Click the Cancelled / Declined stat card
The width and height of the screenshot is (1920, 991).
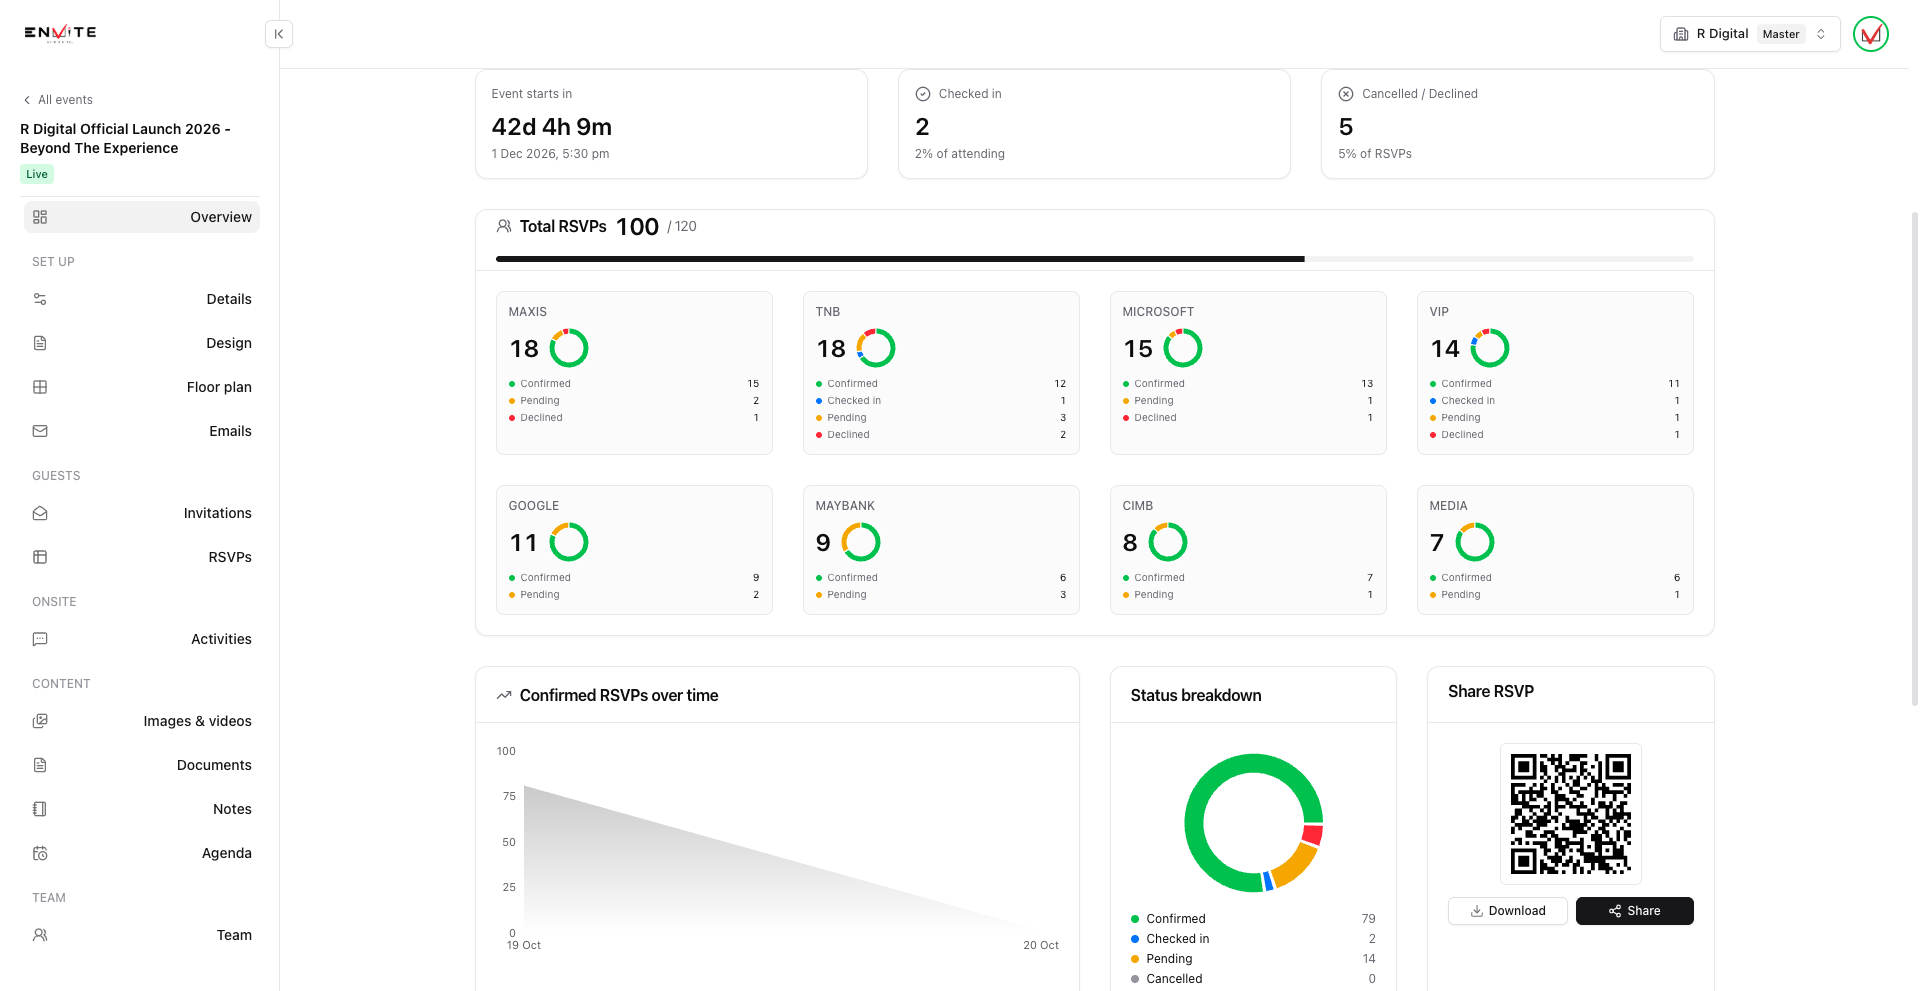click(1517, 124)
